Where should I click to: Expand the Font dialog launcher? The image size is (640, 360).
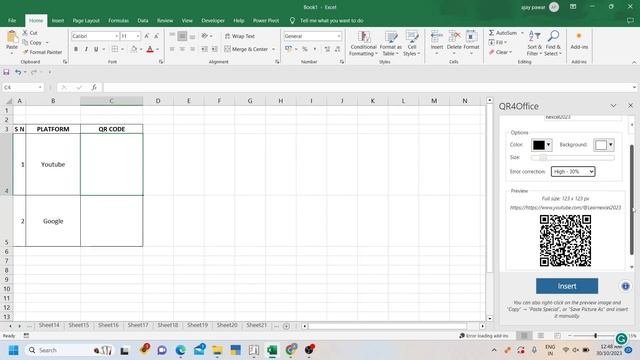pyautogui.click(x=161, y=62)
